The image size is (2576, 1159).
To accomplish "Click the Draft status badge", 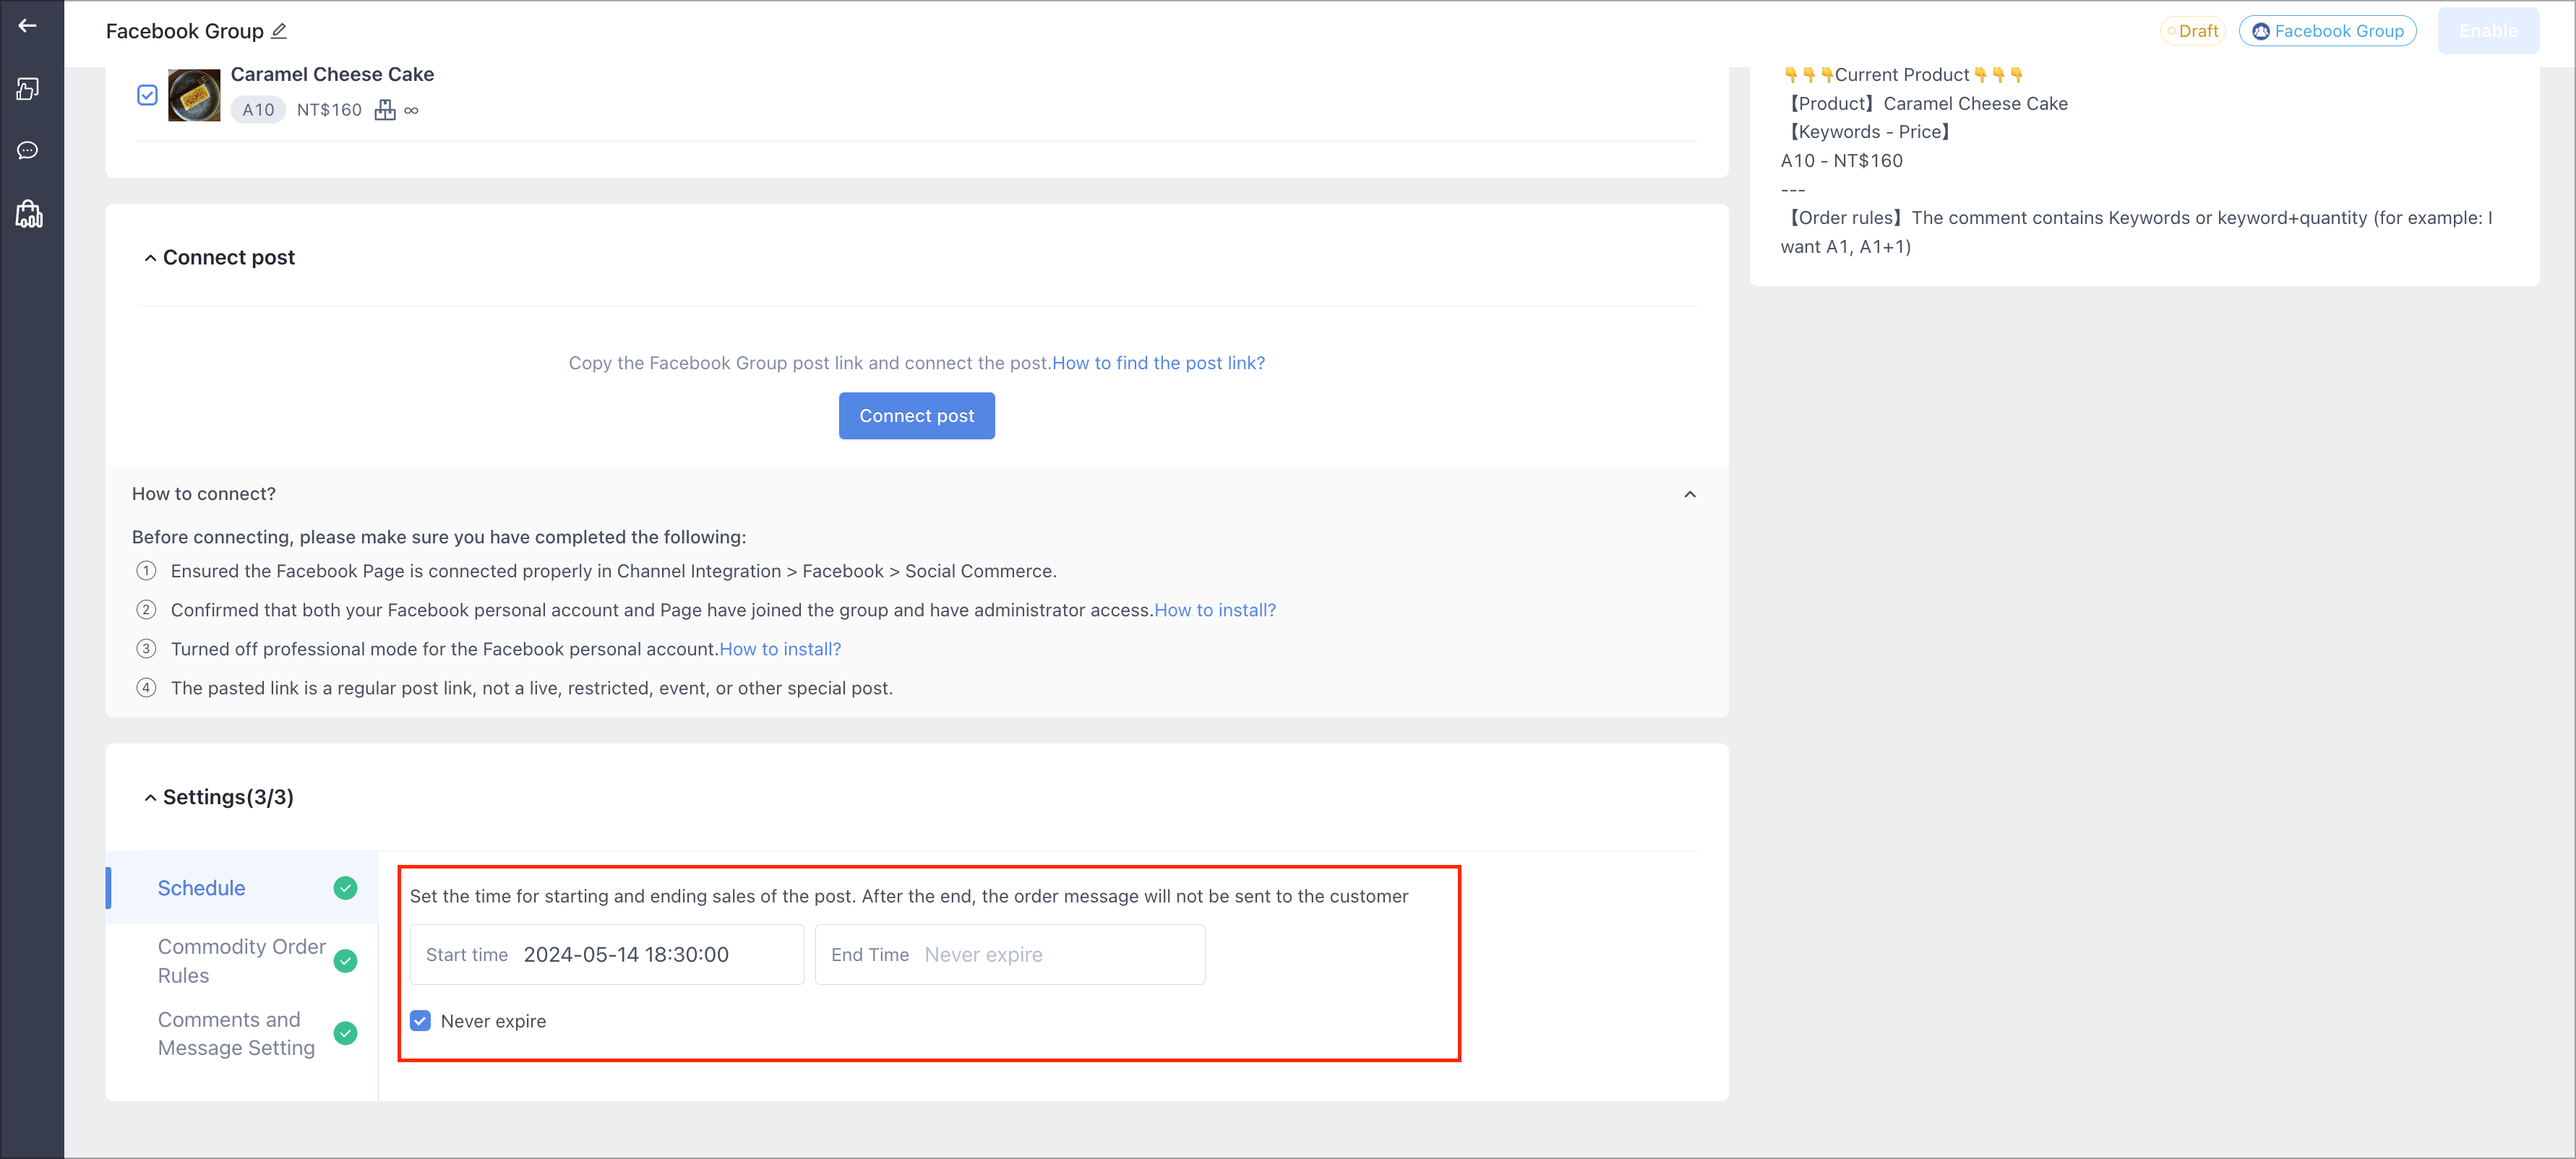I will pyautogui.click(x=2192, y=31).
